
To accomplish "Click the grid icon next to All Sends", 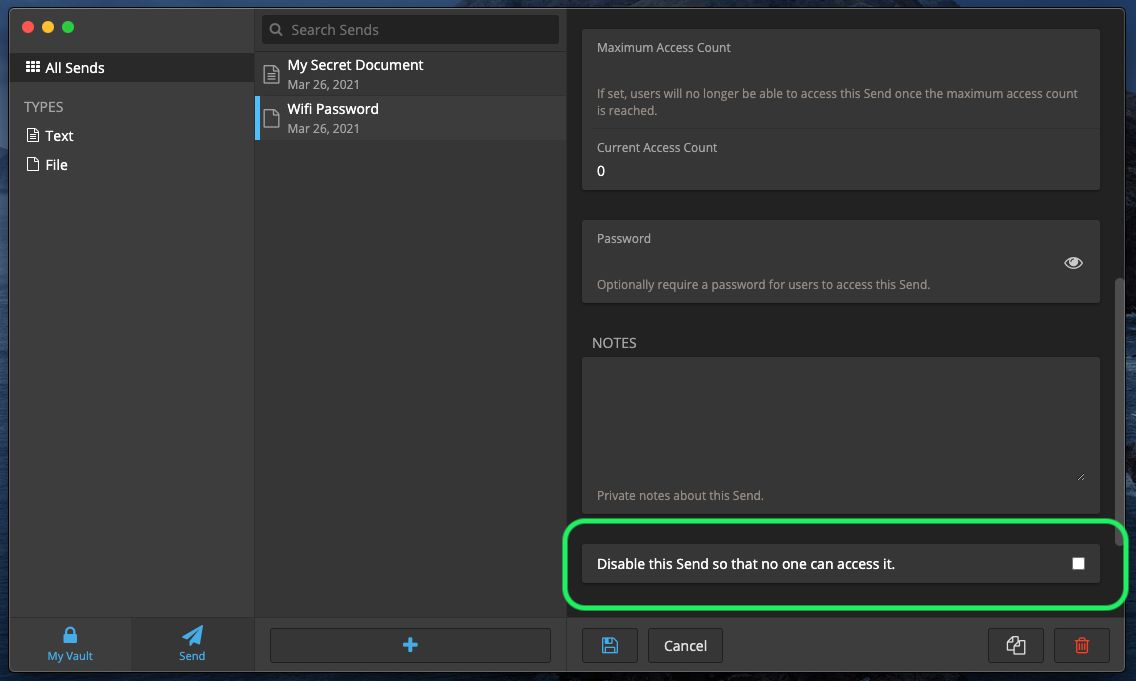I will point(33,67).
